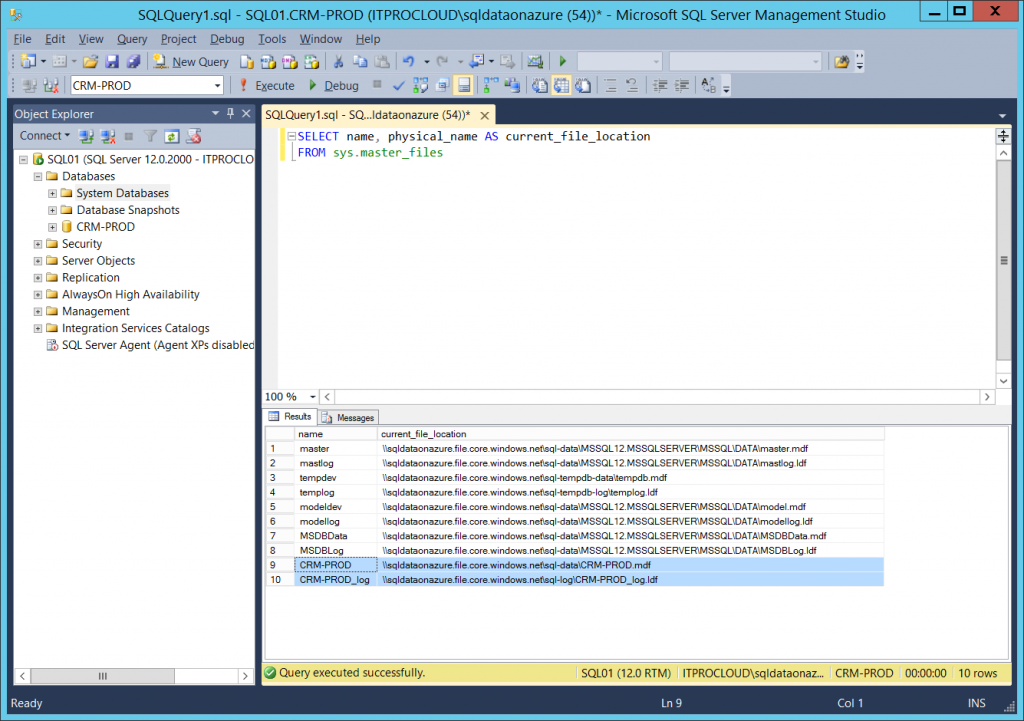Click the Activity Monitor icon
The height and width of the screenshot is (721, 1024).
536,61
